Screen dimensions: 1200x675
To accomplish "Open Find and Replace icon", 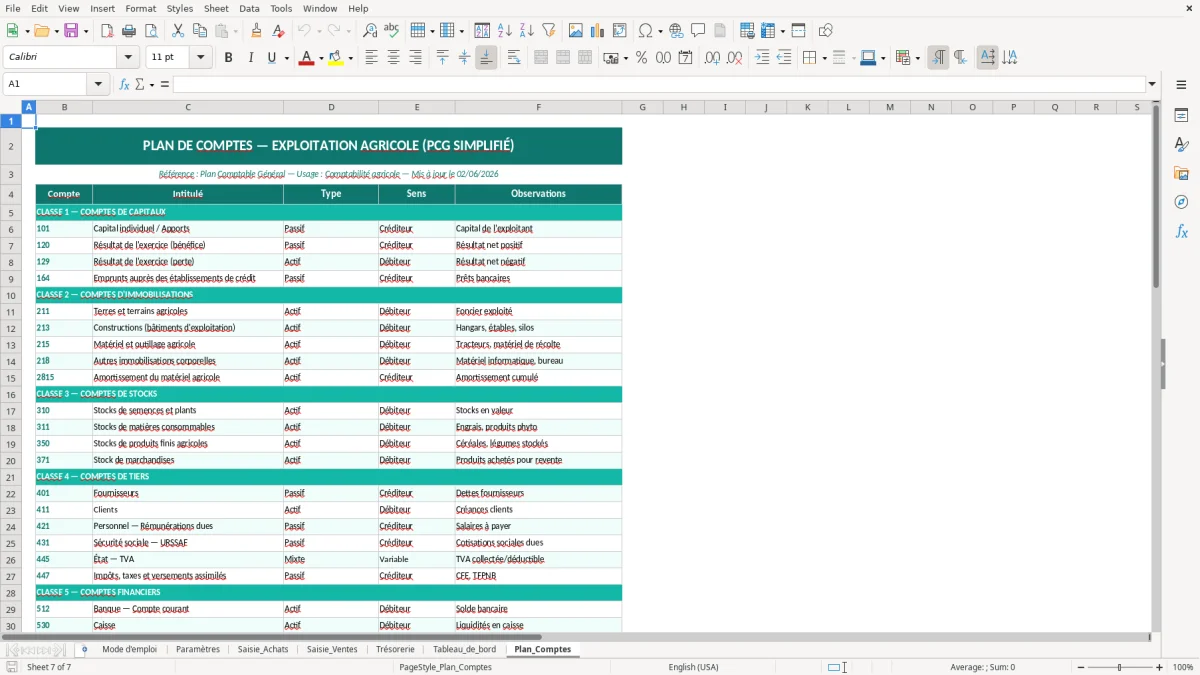I will (x=370, y=31).
